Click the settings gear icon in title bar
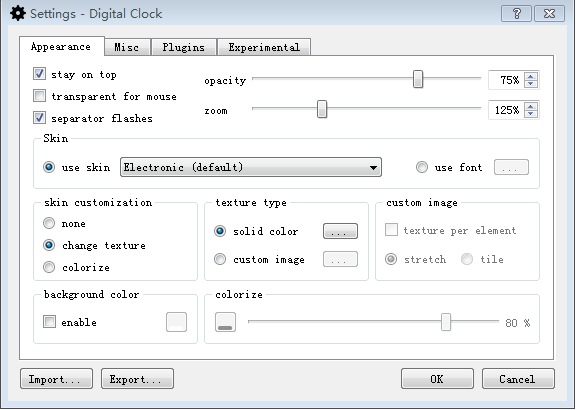This screenshot has width=577, height=410. pos(18,14)
